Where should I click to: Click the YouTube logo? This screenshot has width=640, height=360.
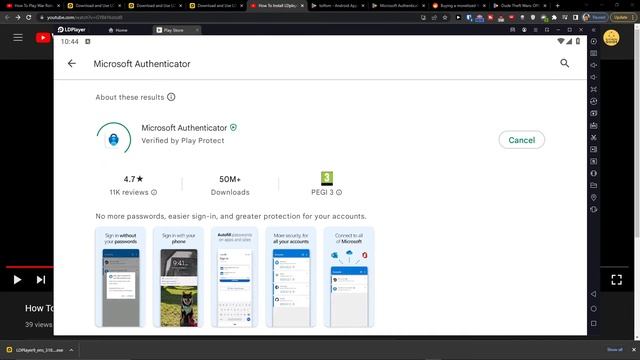coord(43,38)
